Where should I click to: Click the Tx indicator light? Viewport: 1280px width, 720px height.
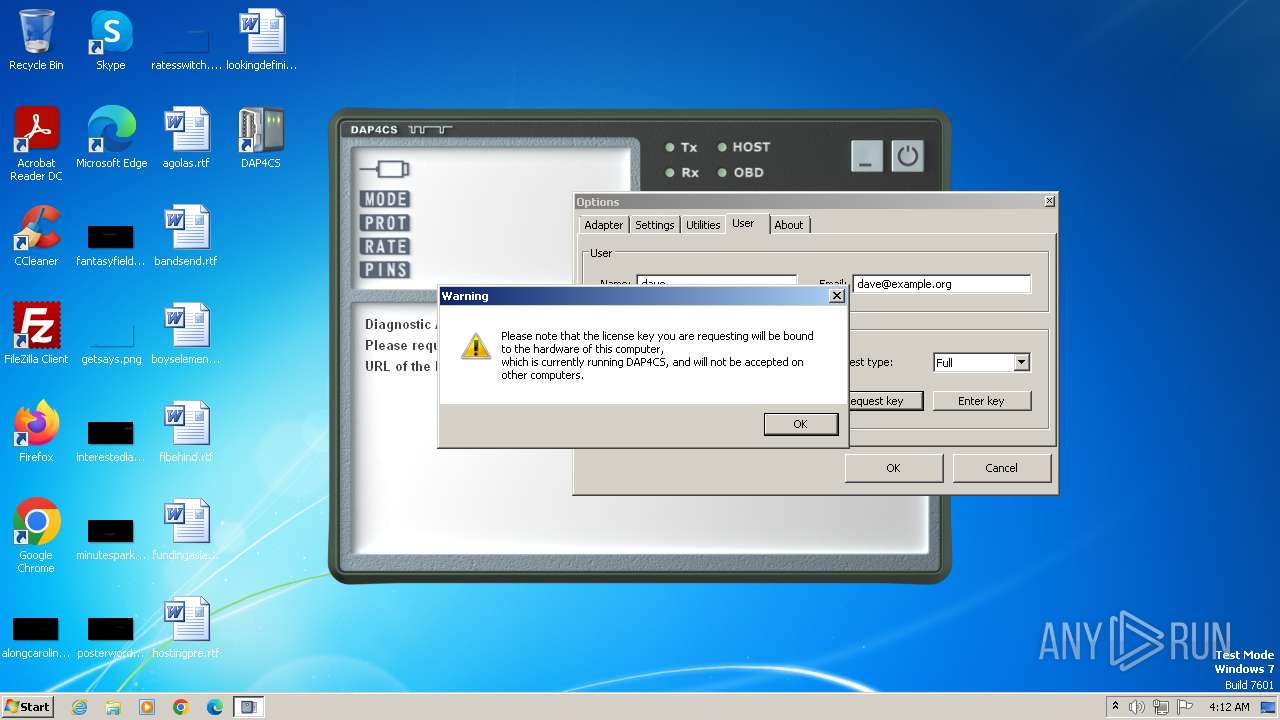tap(670, 147)
